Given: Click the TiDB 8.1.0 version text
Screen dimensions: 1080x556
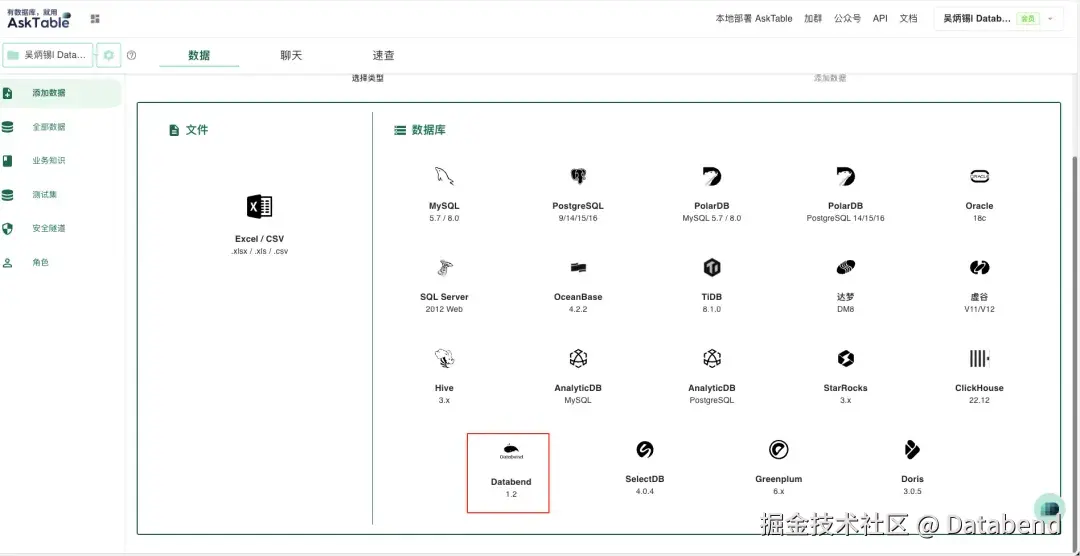Looking at the screenshot, I should [712, 309].
